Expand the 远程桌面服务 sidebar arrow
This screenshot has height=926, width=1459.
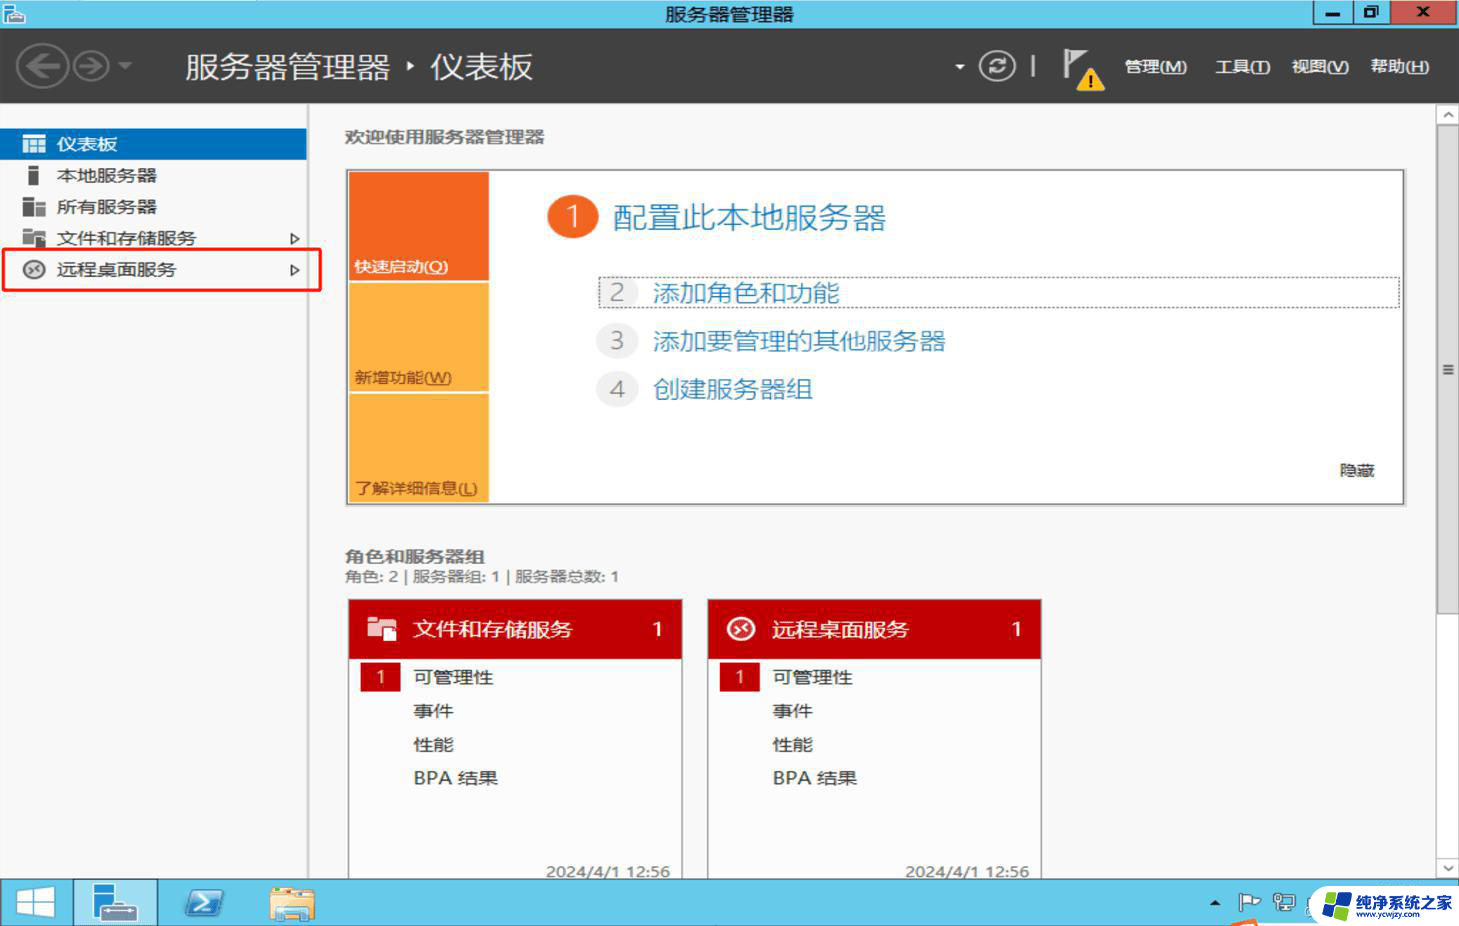(x=294, y=270)
